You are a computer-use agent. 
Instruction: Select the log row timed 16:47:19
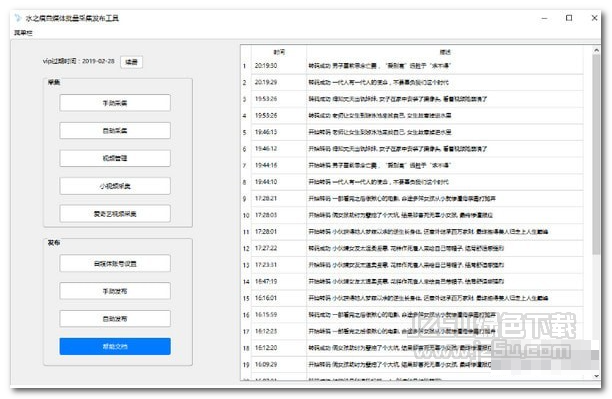(412, 281)
